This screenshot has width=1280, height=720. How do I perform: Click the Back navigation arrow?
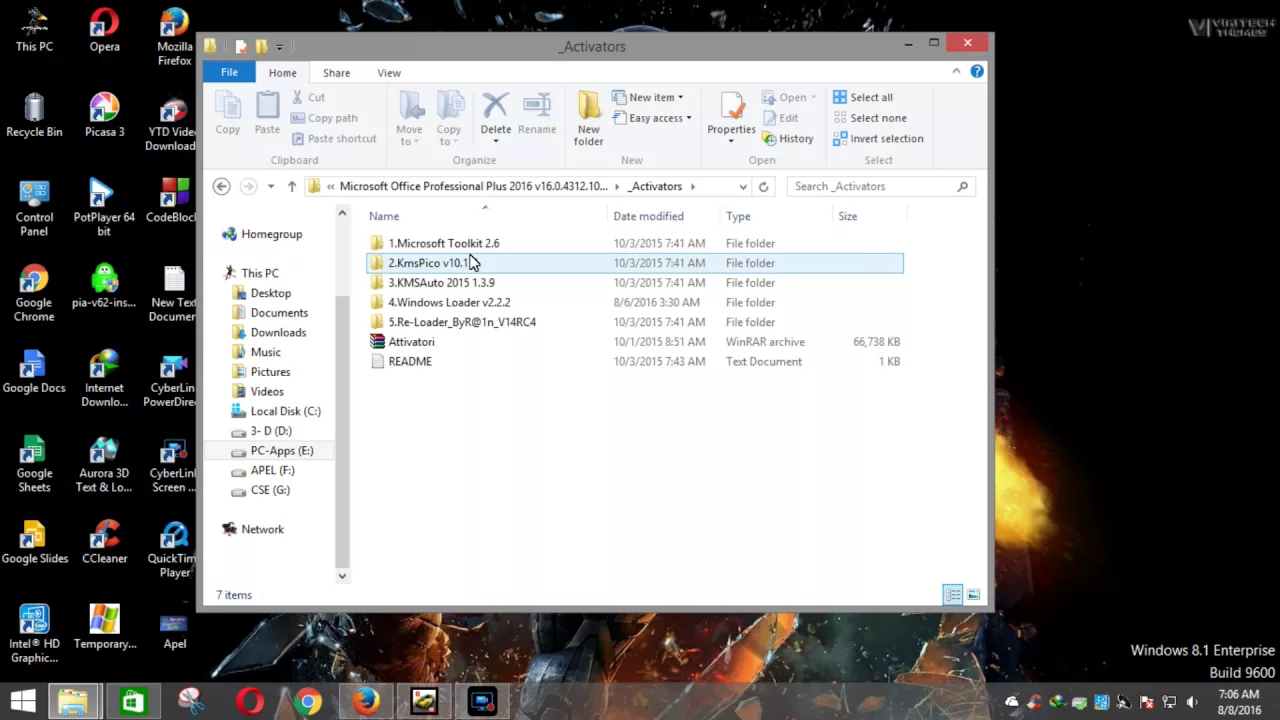pyautogui.click(x=222, y=186)
